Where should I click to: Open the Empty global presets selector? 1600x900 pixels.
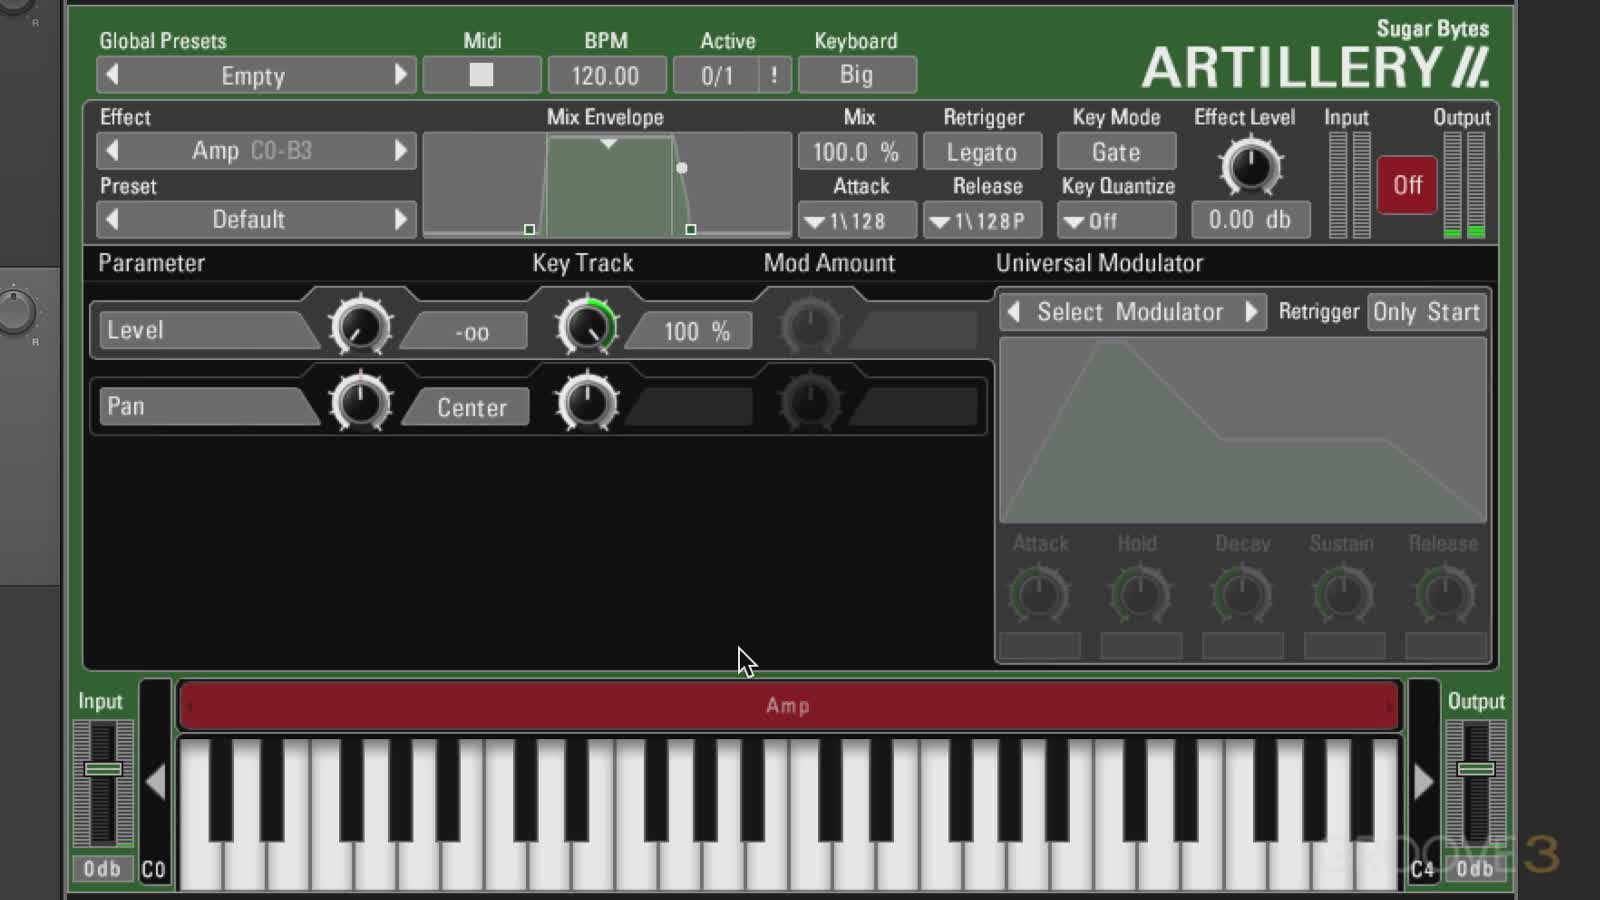(253, 76)
